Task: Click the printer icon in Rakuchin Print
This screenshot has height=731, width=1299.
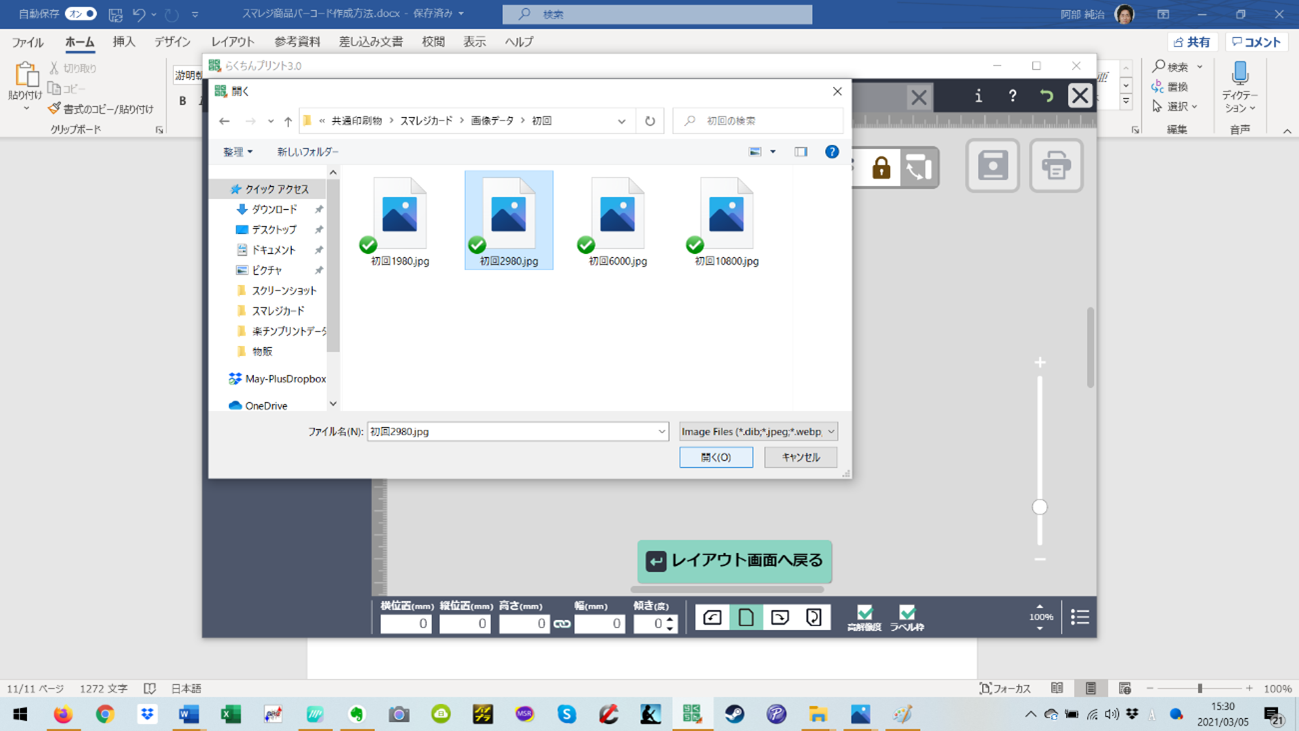Action: 1055,166
